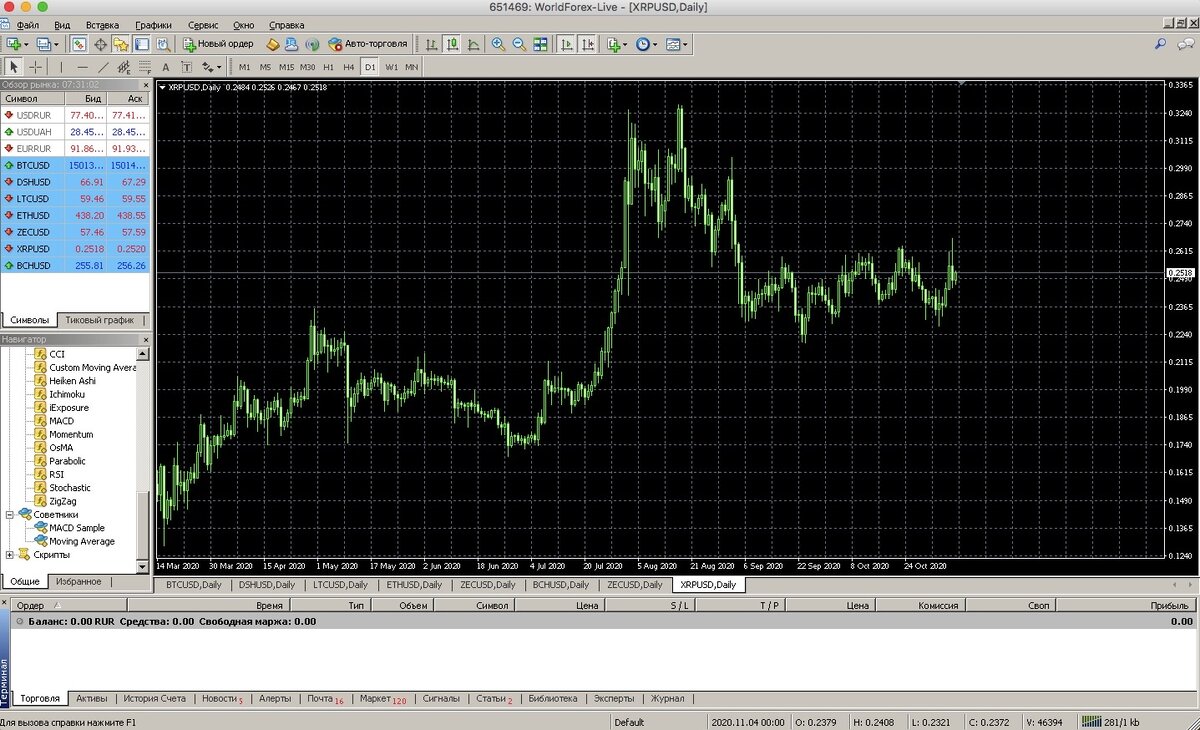
Task: Select the candlestick chart type icon
Action: (452, 44)
